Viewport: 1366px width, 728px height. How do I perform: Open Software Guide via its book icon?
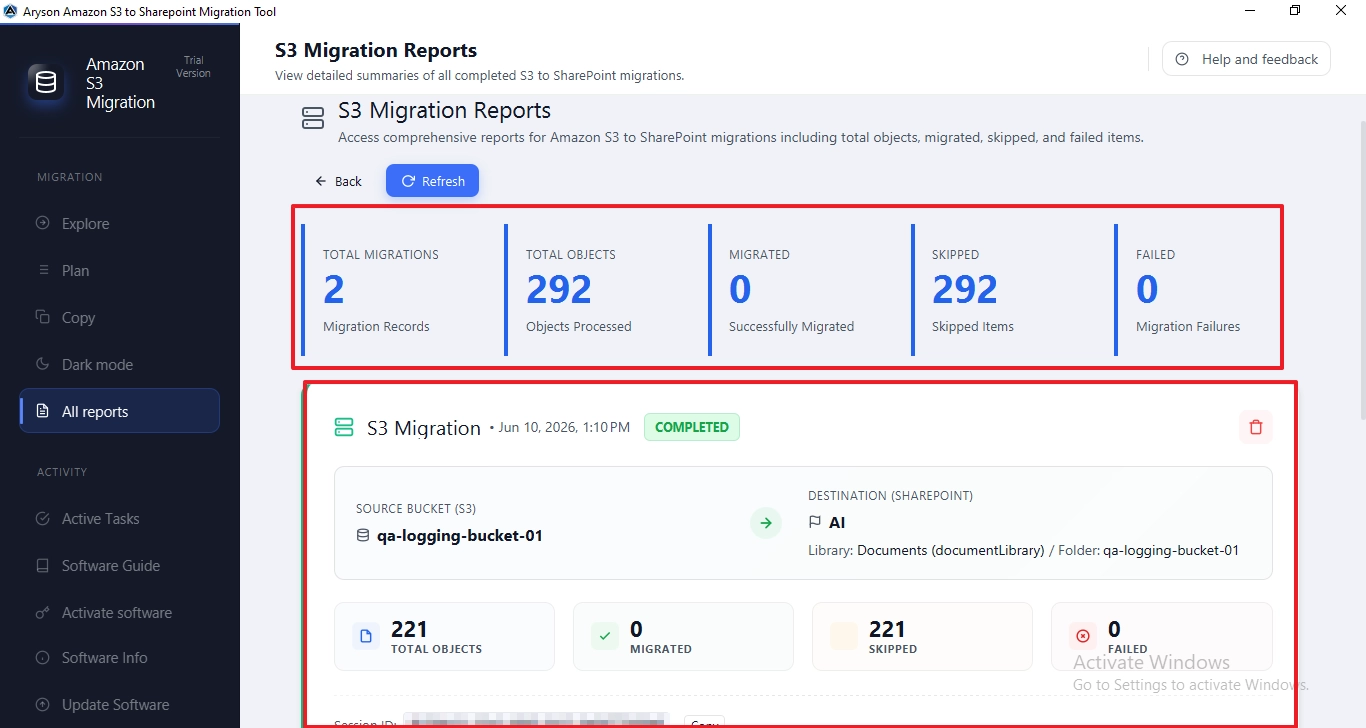point(42,565)
